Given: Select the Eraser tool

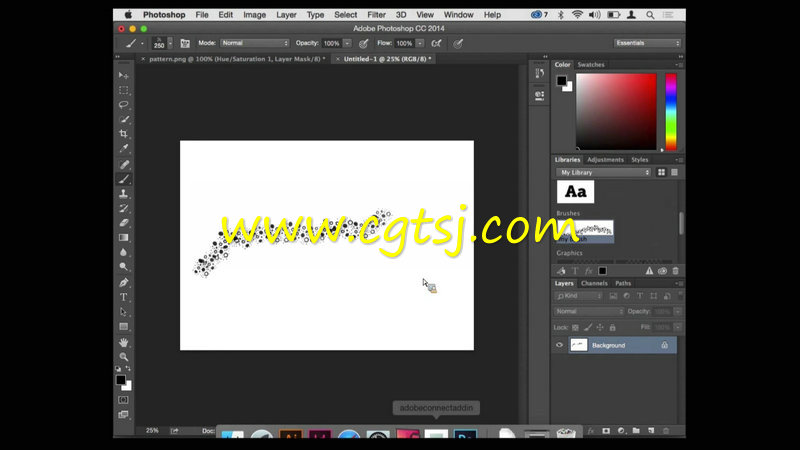Looking at the screenshot, I should click(x=123, y=223).
